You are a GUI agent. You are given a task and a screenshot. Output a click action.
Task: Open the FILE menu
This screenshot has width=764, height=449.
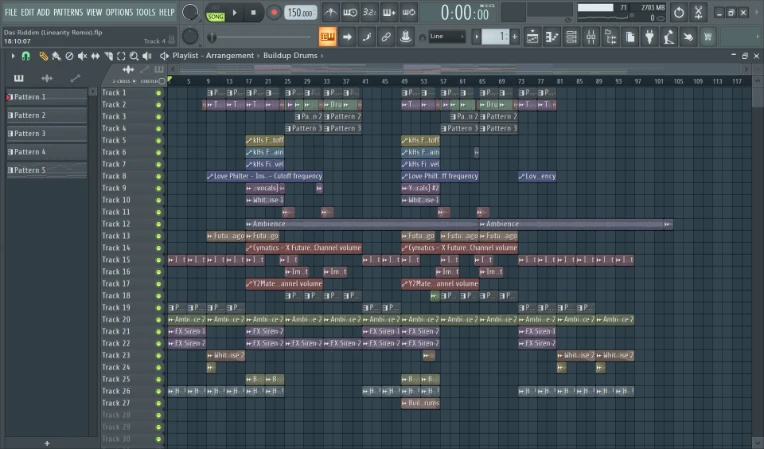11,12
